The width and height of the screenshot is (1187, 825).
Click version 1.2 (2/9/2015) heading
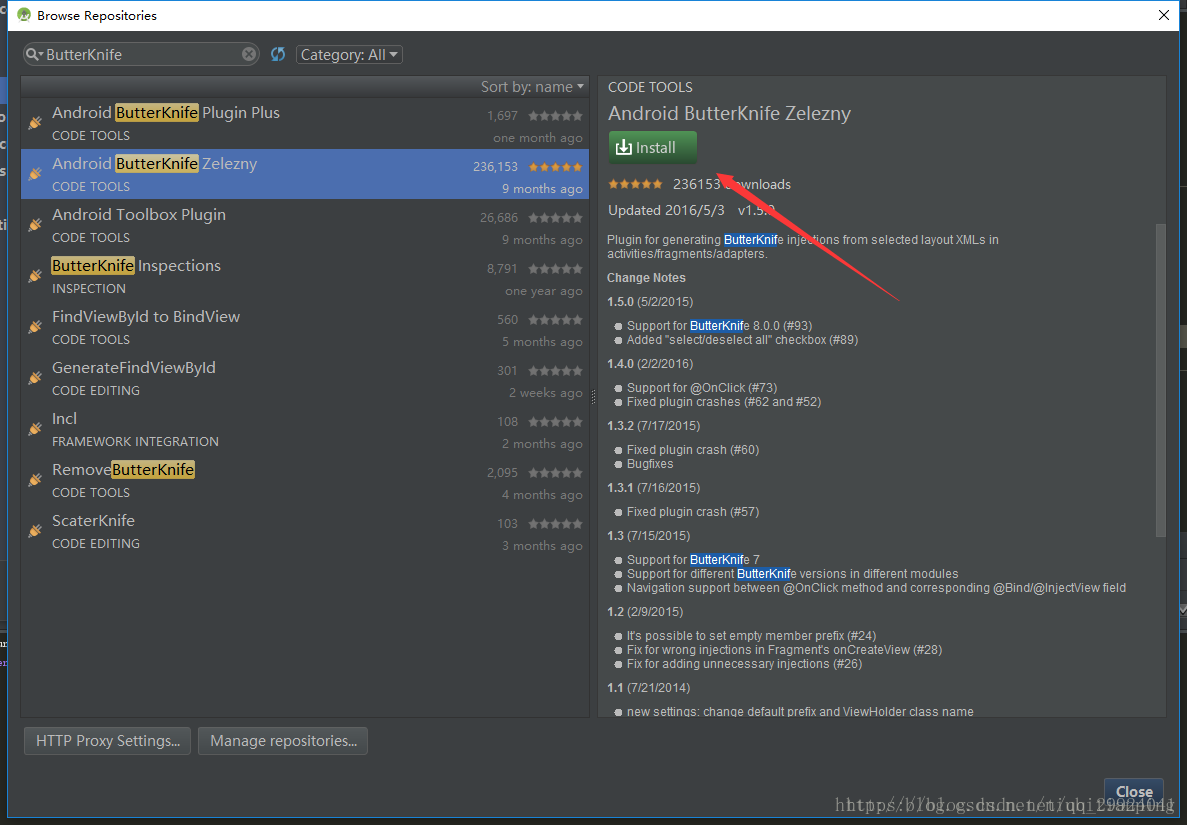tap(644, 612)
